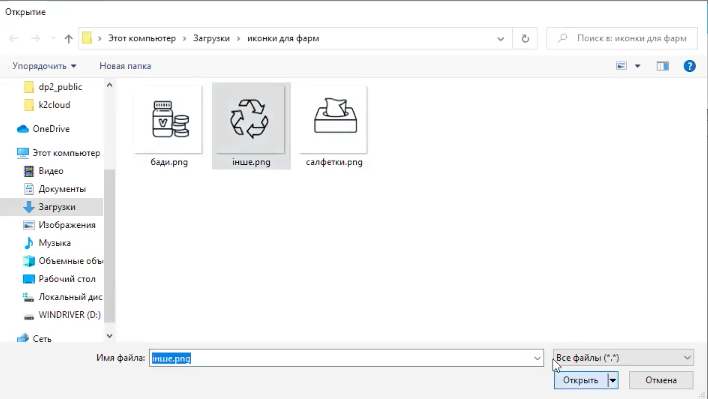
Task: Open the 'Упорядочить' menu
Action: pyautogui.click(x=44, y=66)
